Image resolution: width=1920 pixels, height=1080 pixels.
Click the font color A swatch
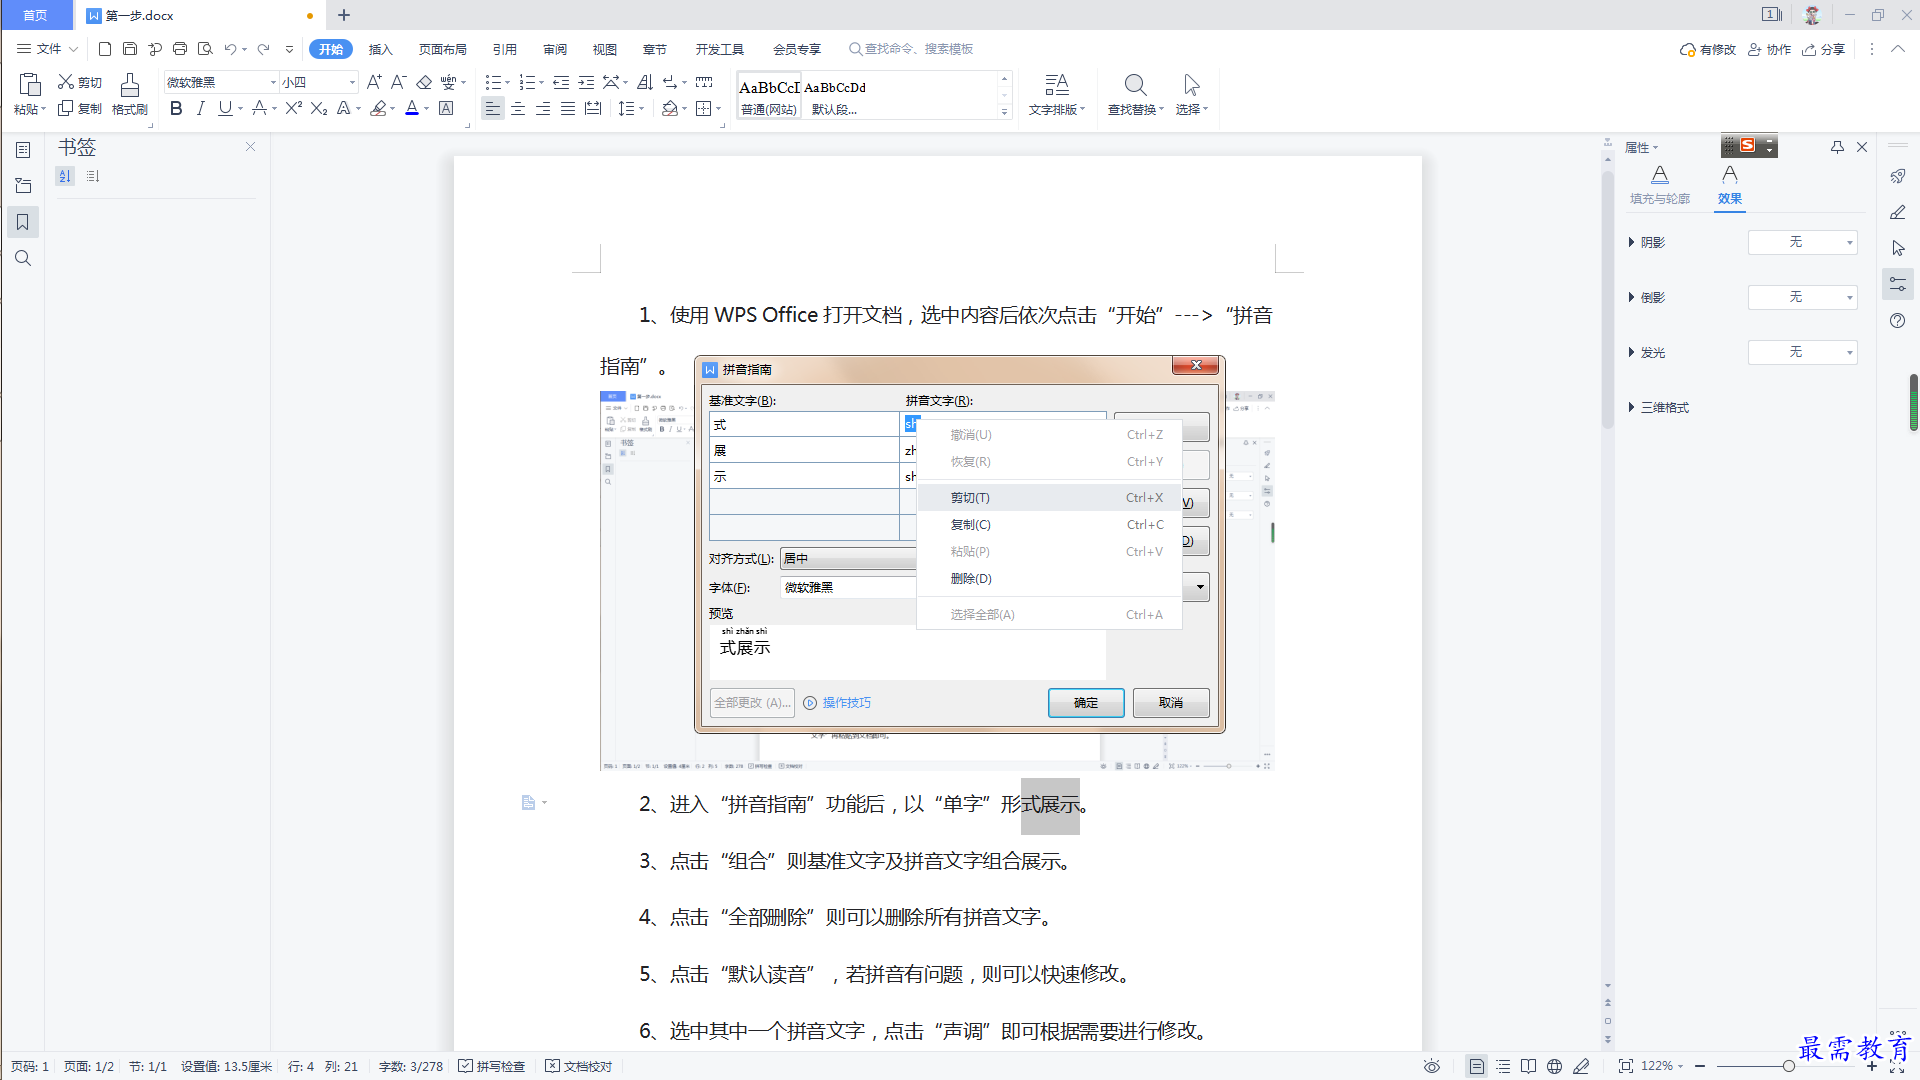412,108
